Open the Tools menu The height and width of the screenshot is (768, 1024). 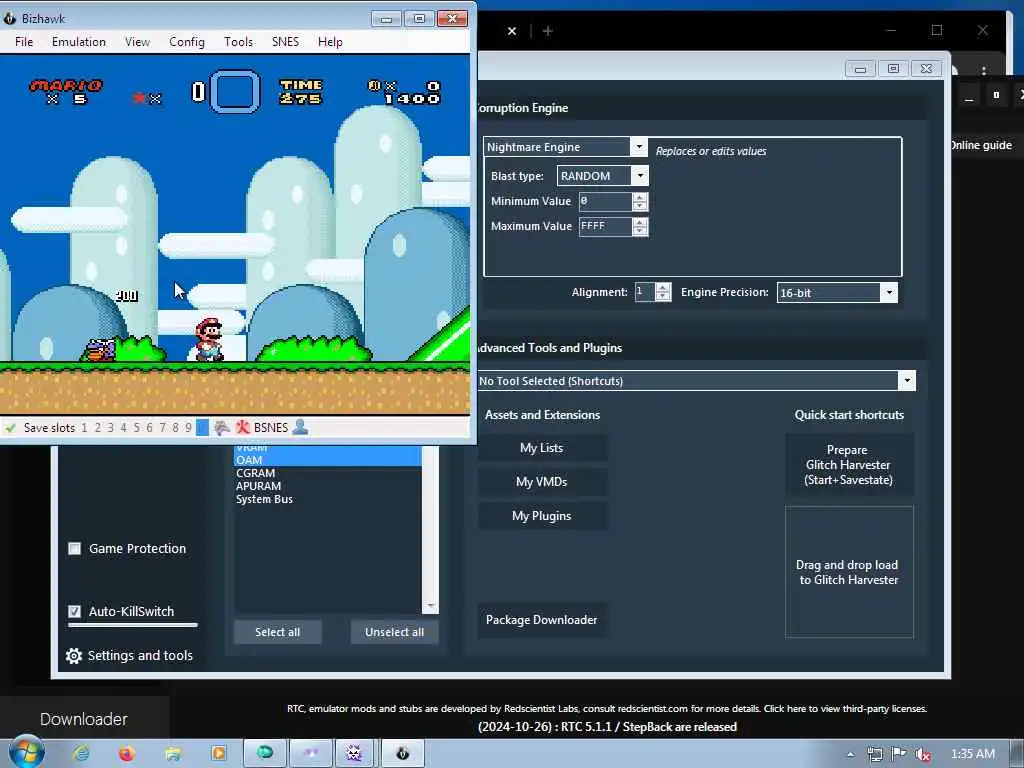pos(238,42)
